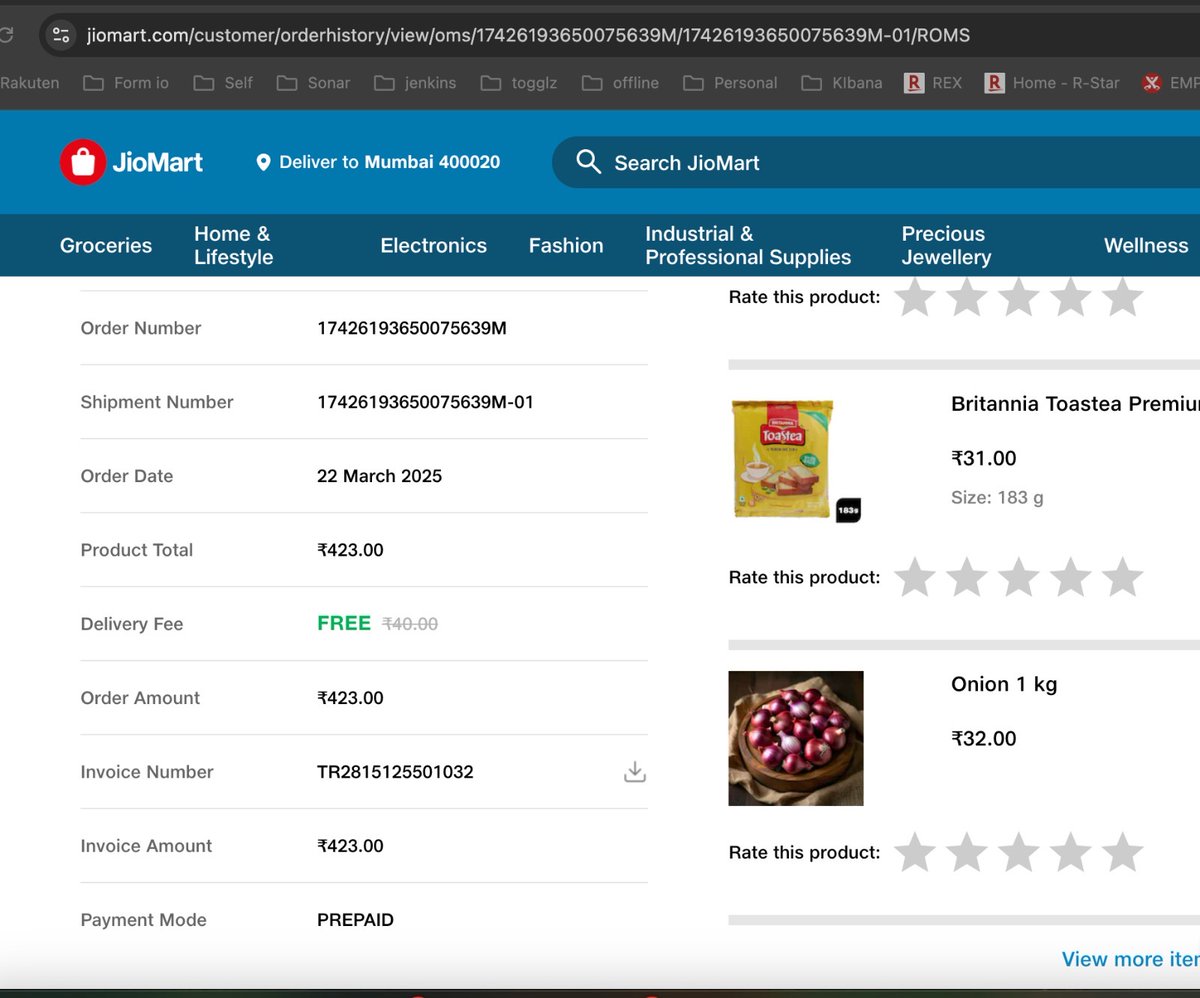Image resolution: width=1200 pixels, height=998 pixels.
Task: Open the Self bookmark folder
Action: pos(223,83)
